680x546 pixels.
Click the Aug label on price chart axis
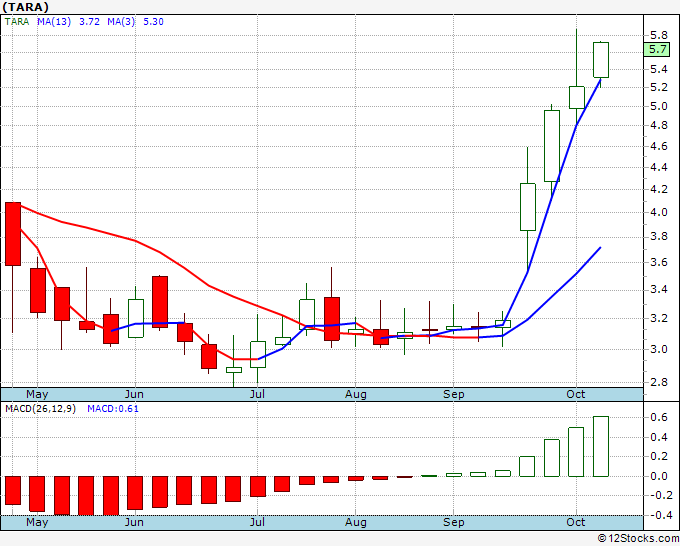(356, 394)
